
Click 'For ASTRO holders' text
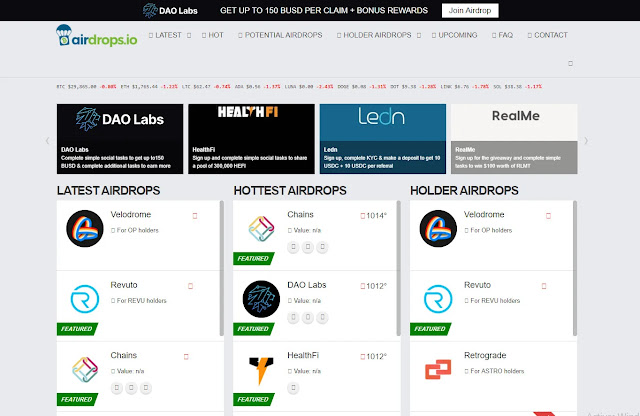497,371
